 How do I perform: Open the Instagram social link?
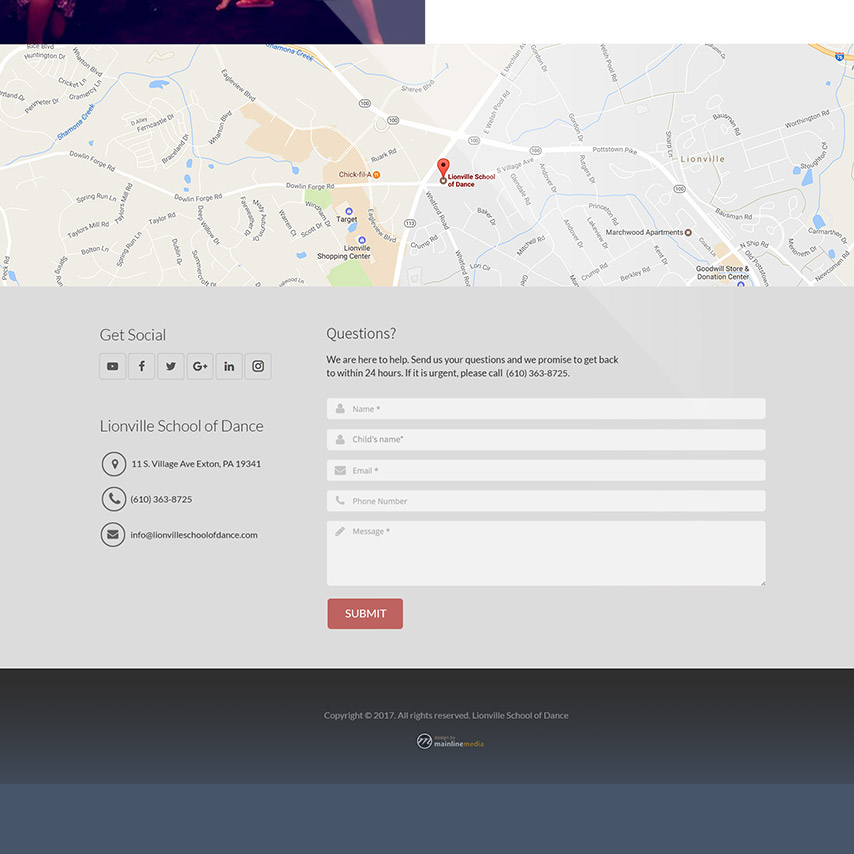(258, 366)
